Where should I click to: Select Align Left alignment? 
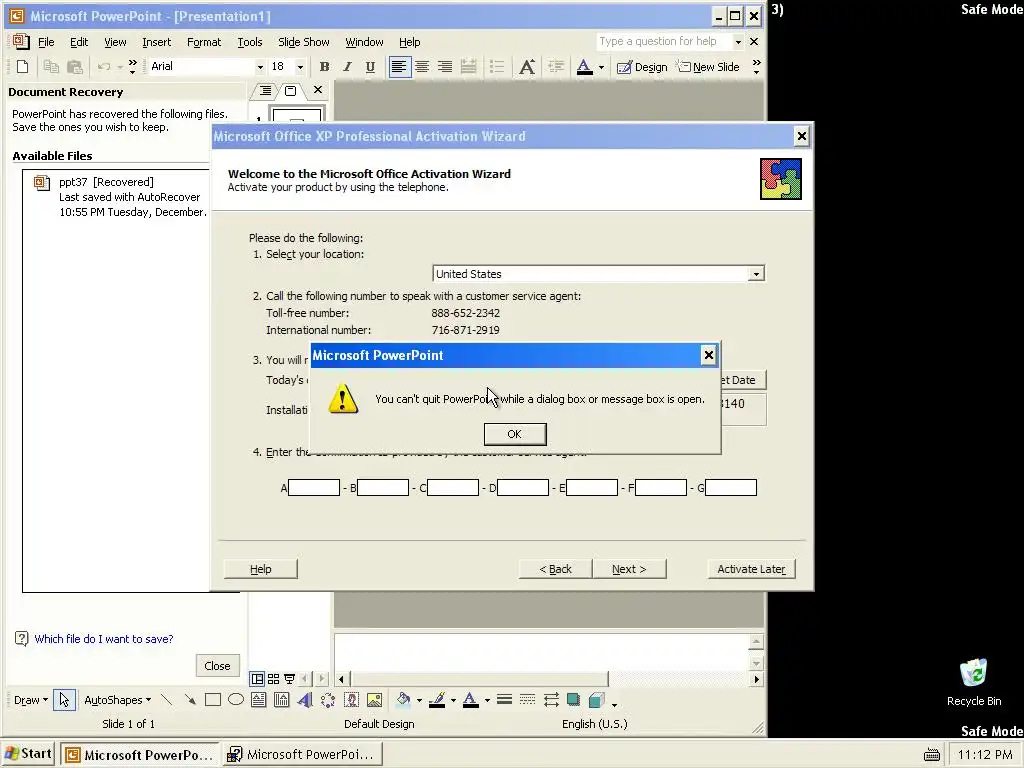[399, 67]
